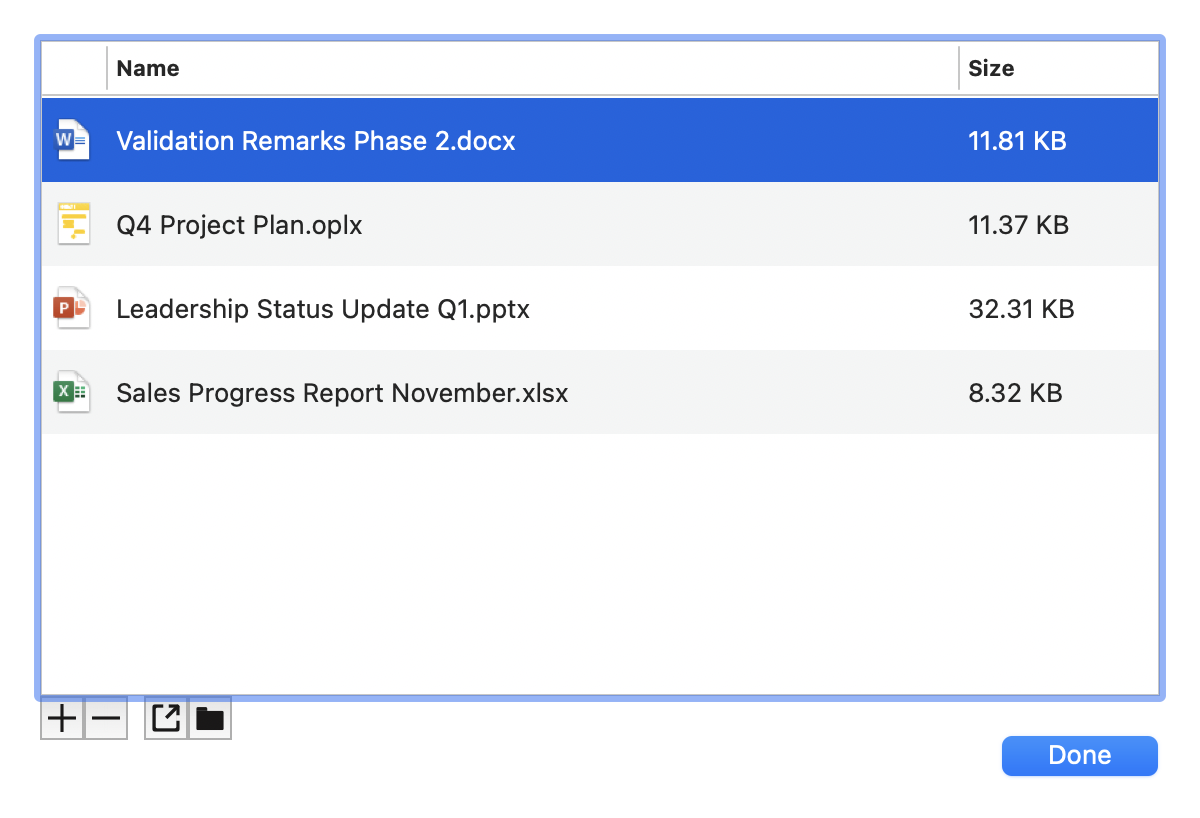
Task: Click the Word document icon
Action: tap(72, 141)
